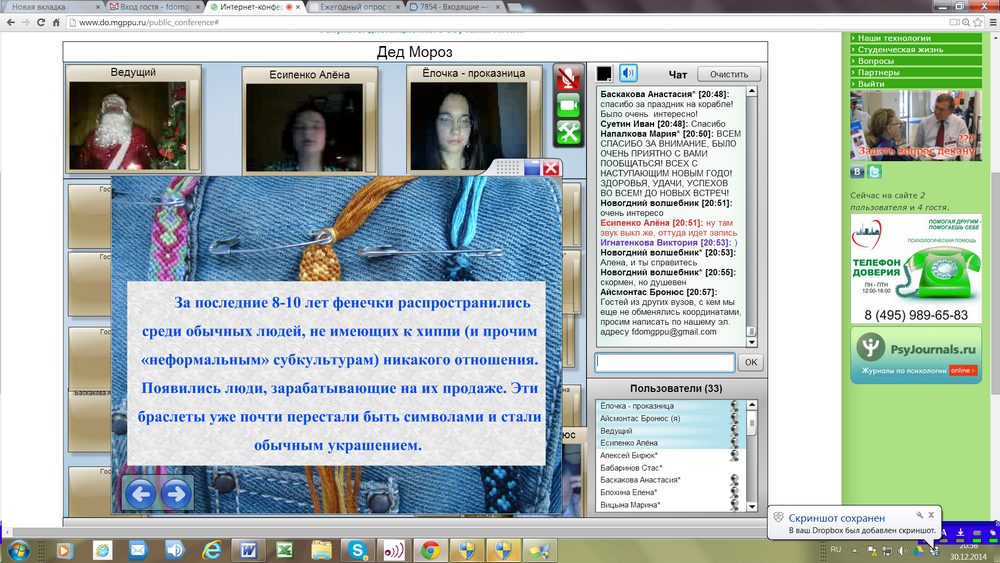Click the chat scrollbar up arrow
Viewport: 1000px width, 563px height.
pyautogui.click(x=752, y=91)
